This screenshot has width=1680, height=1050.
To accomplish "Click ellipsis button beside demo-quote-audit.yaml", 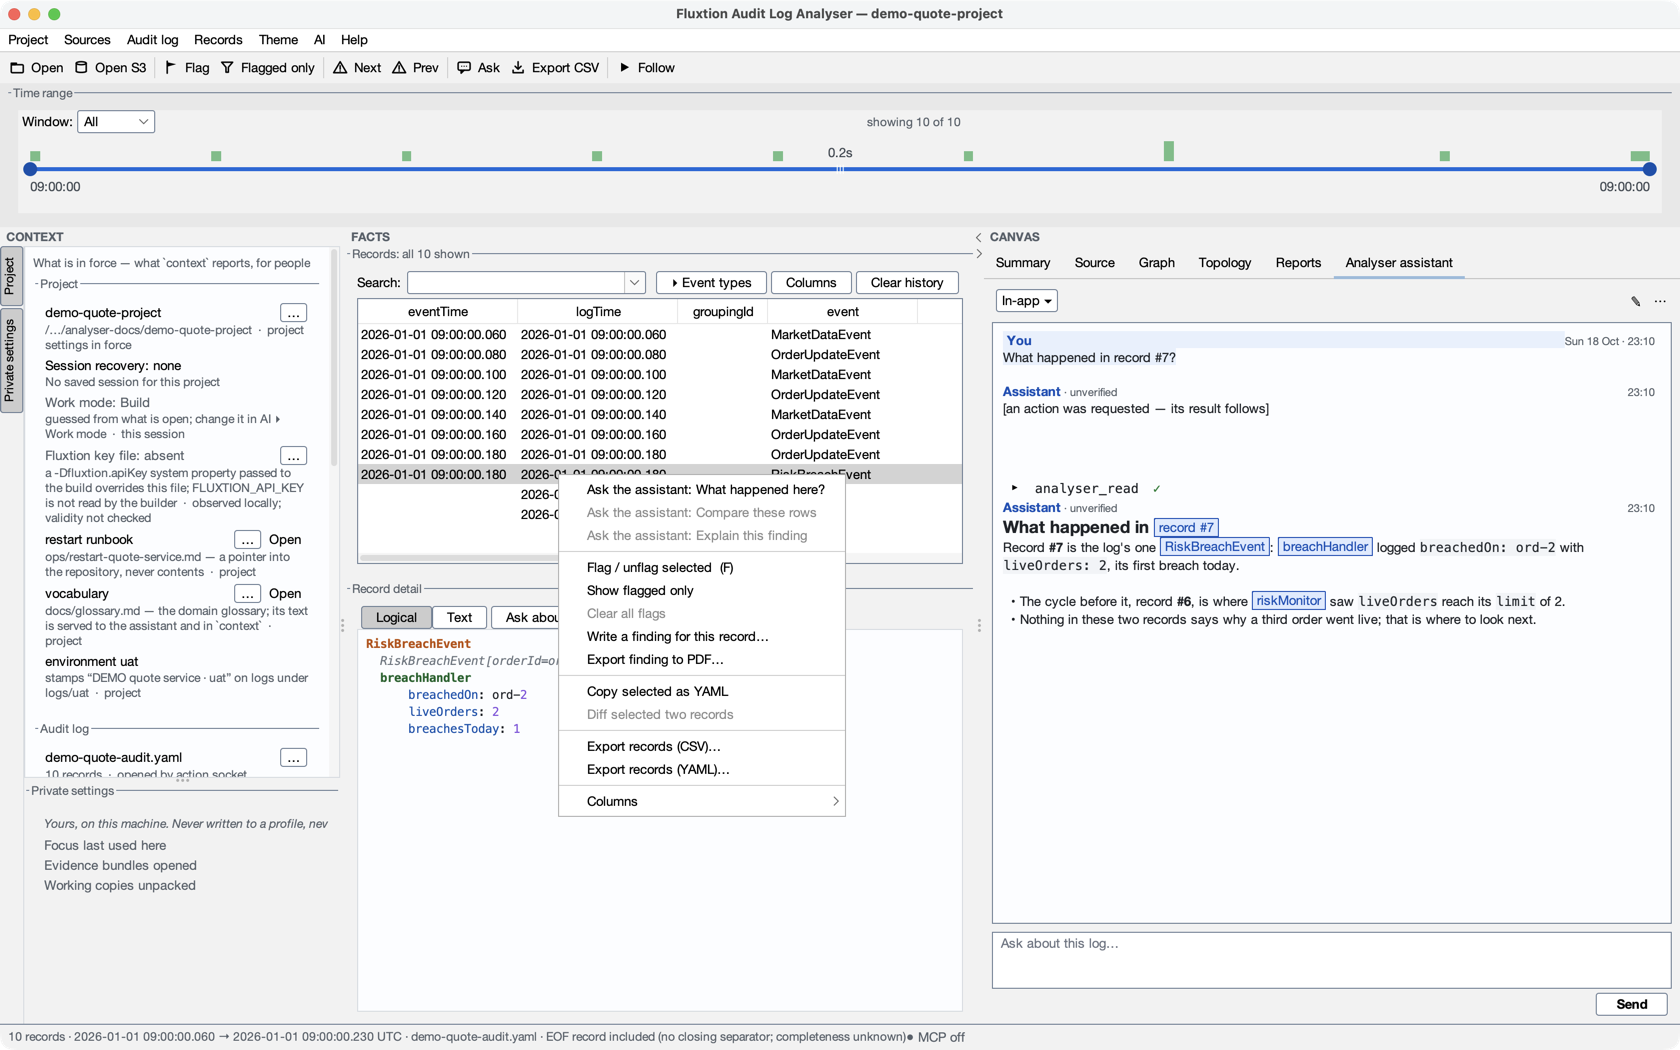I will [x=293, y=758].
